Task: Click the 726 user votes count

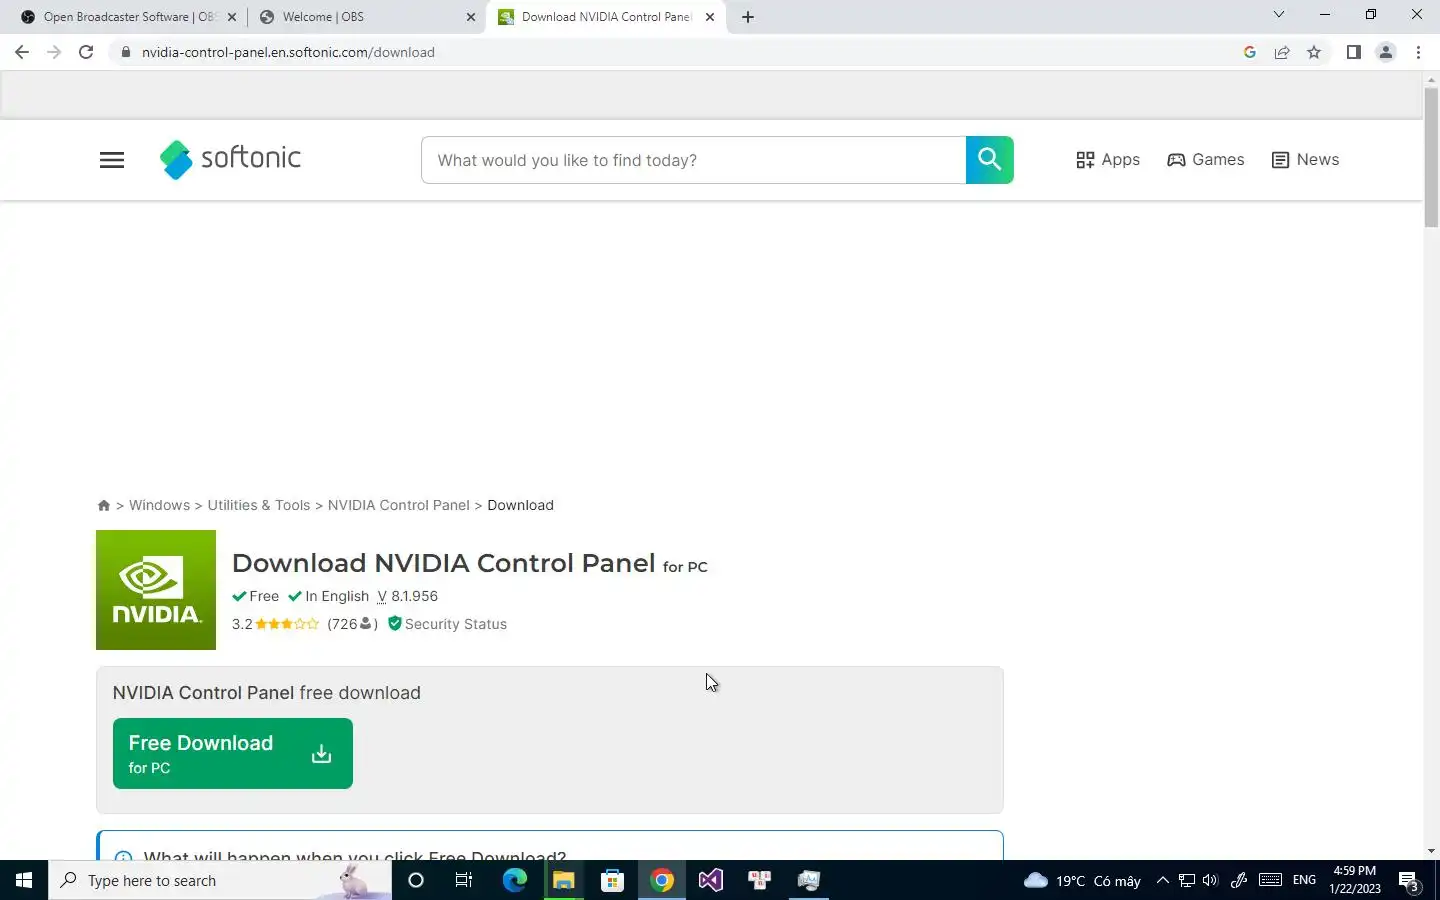Action: pos(352,624)
